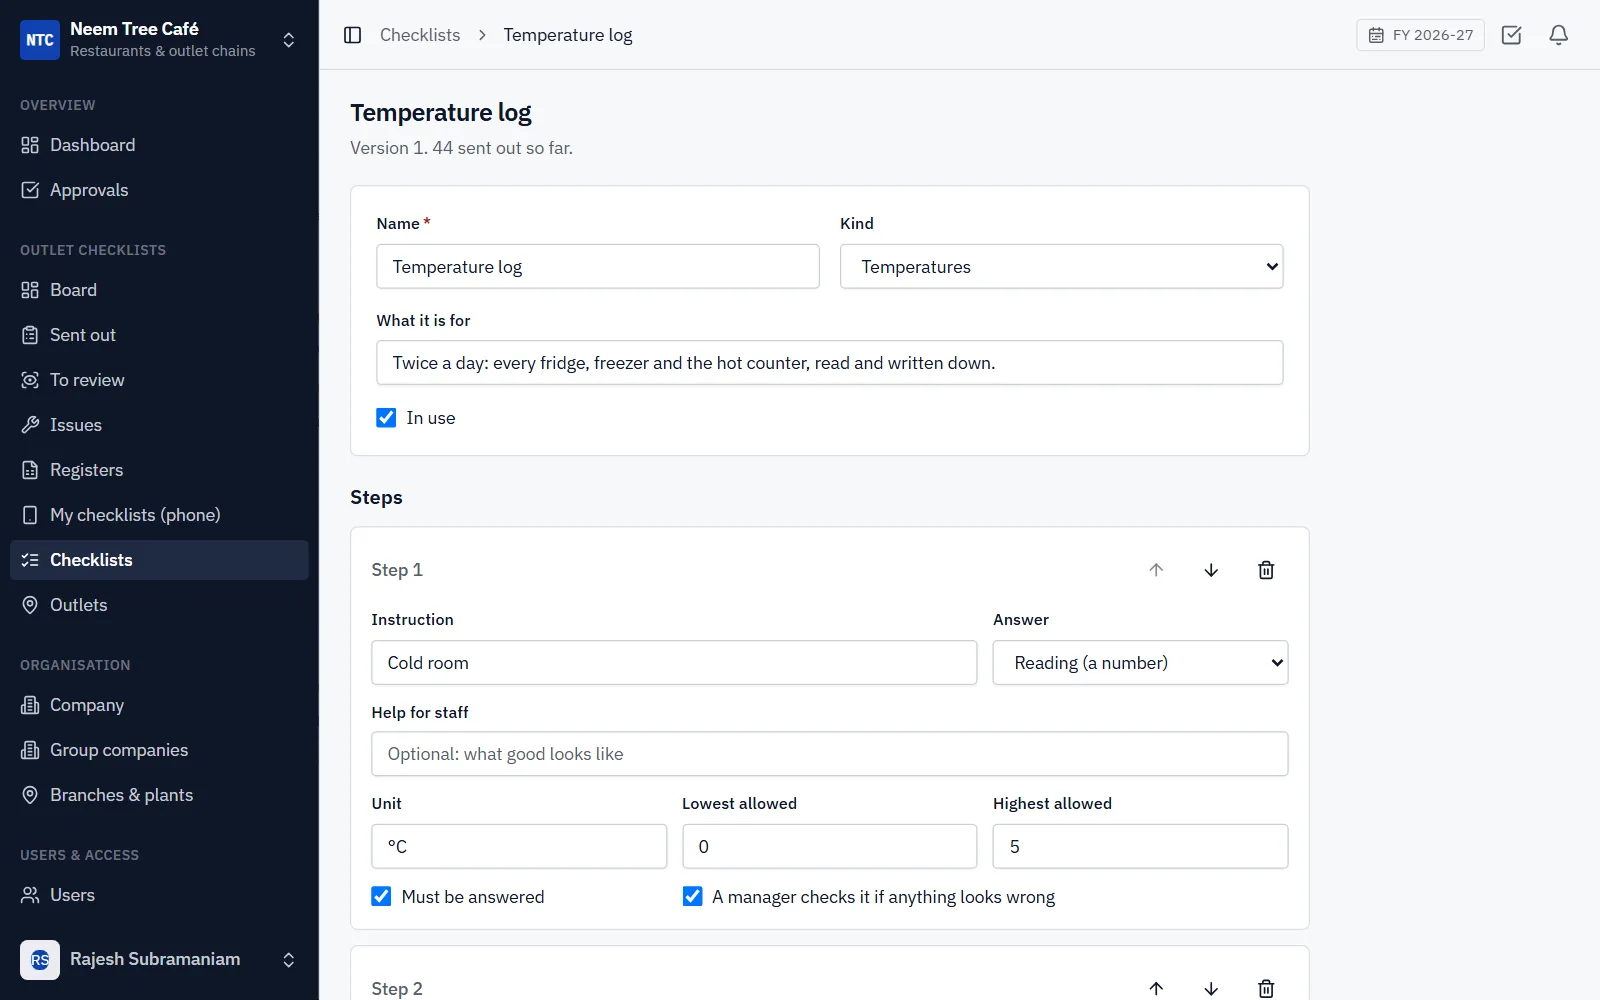
Task: Open Company settings
Action: [x=159, y=705]
